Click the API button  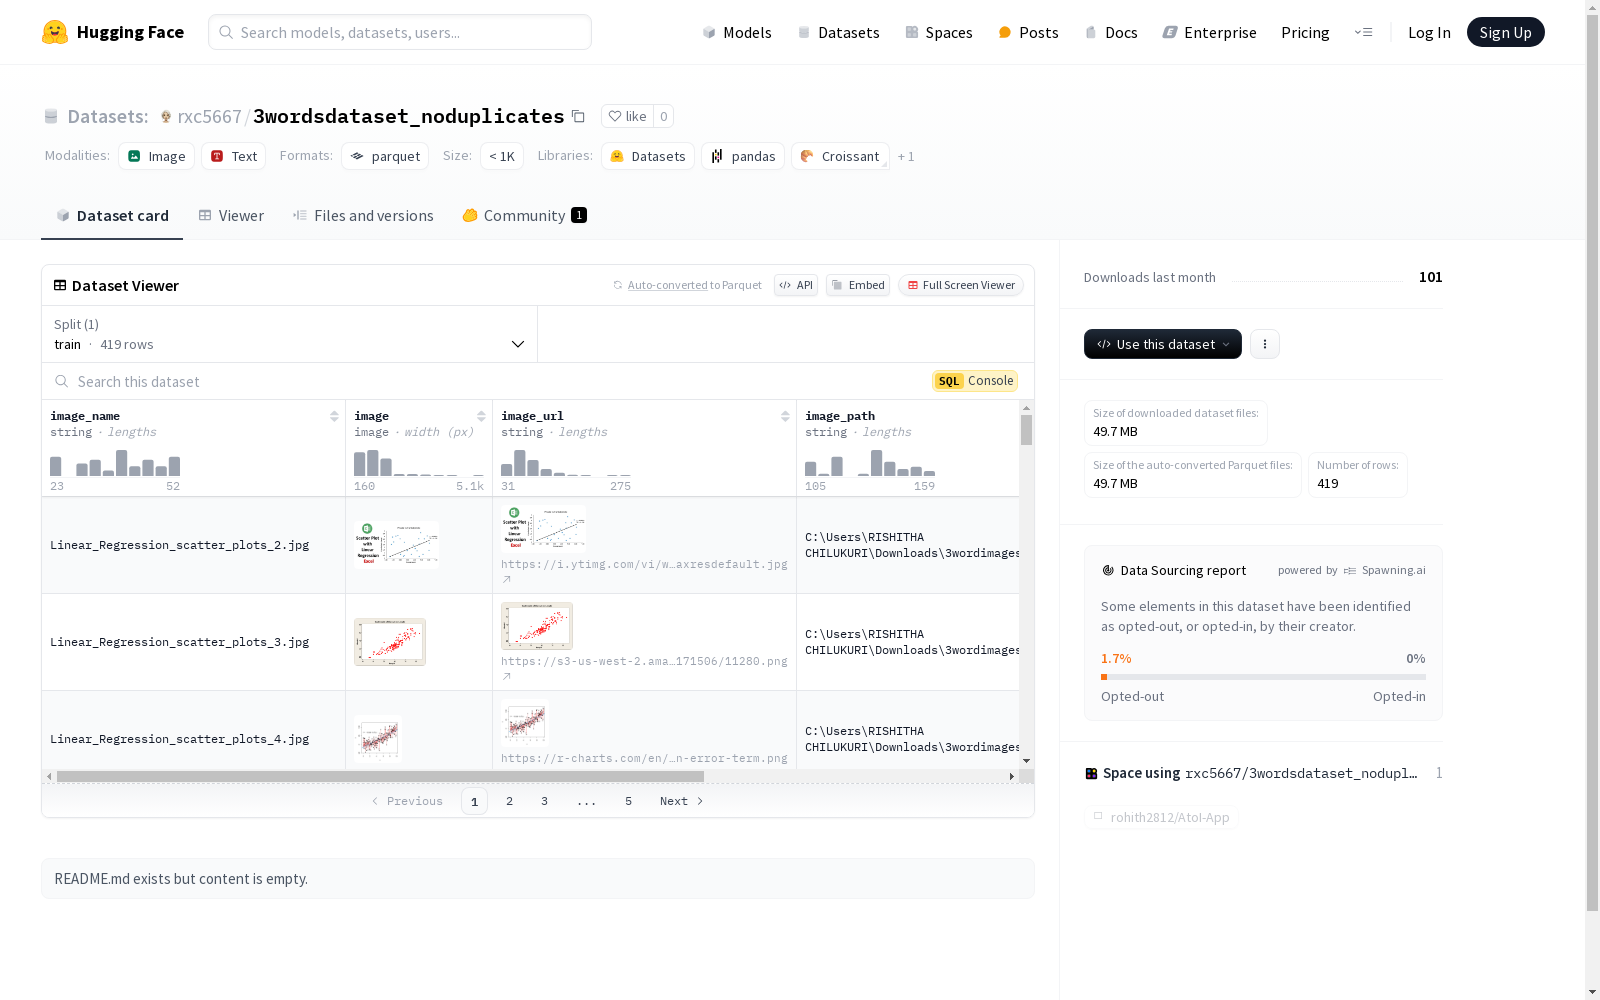coord(796,285)
